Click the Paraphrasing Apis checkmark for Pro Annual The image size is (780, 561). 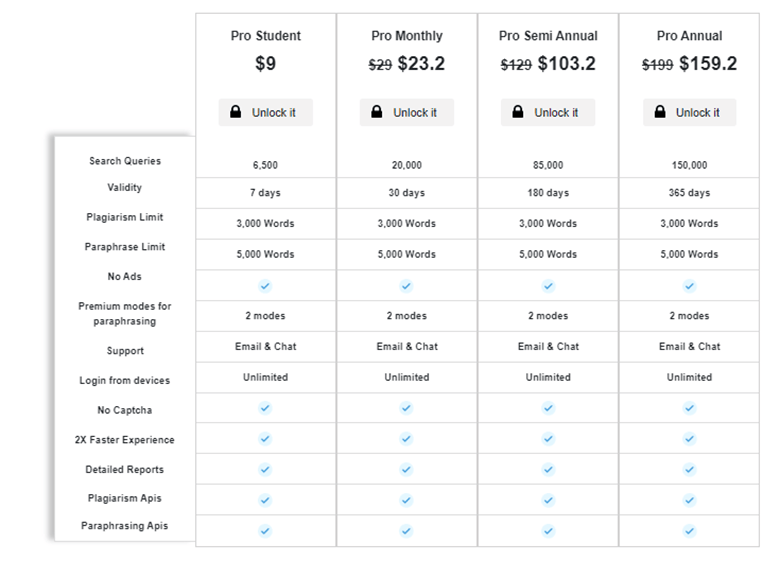(689, 531)
